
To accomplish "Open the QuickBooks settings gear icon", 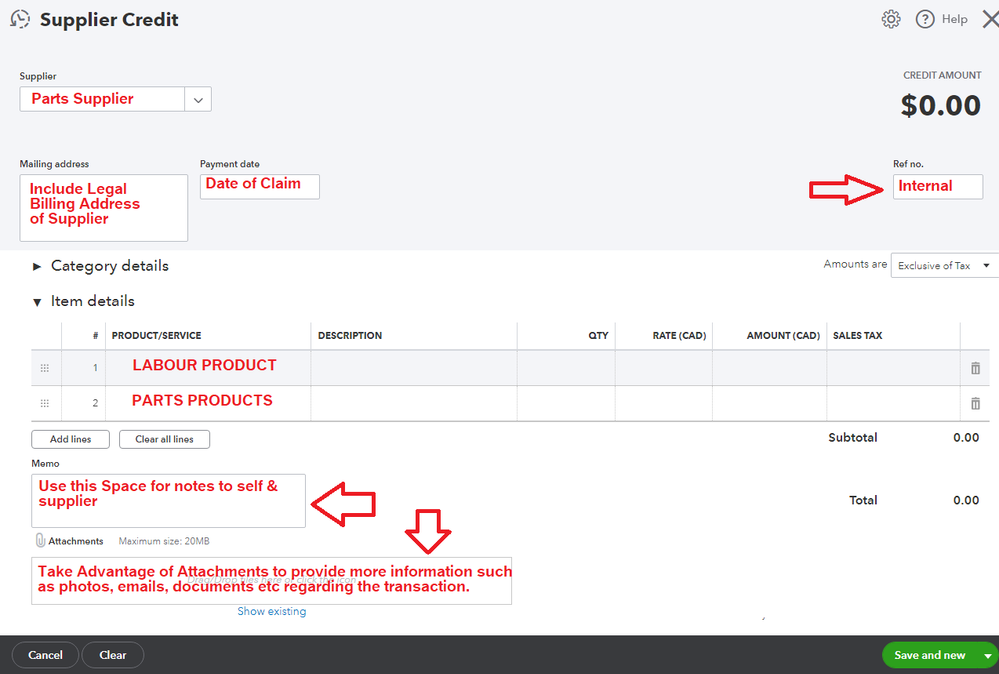I will (x=890, y=18).
